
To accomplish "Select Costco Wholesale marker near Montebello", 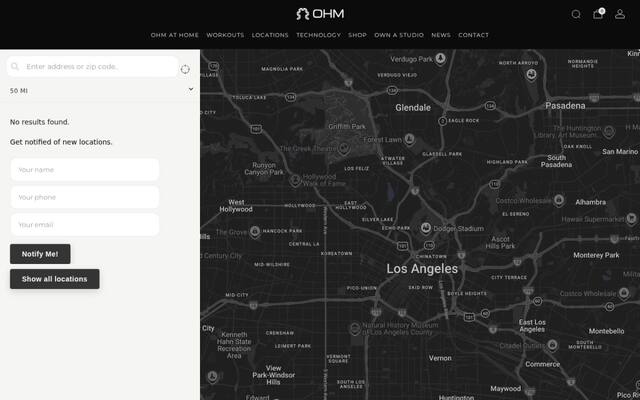I will coord(624,293).
